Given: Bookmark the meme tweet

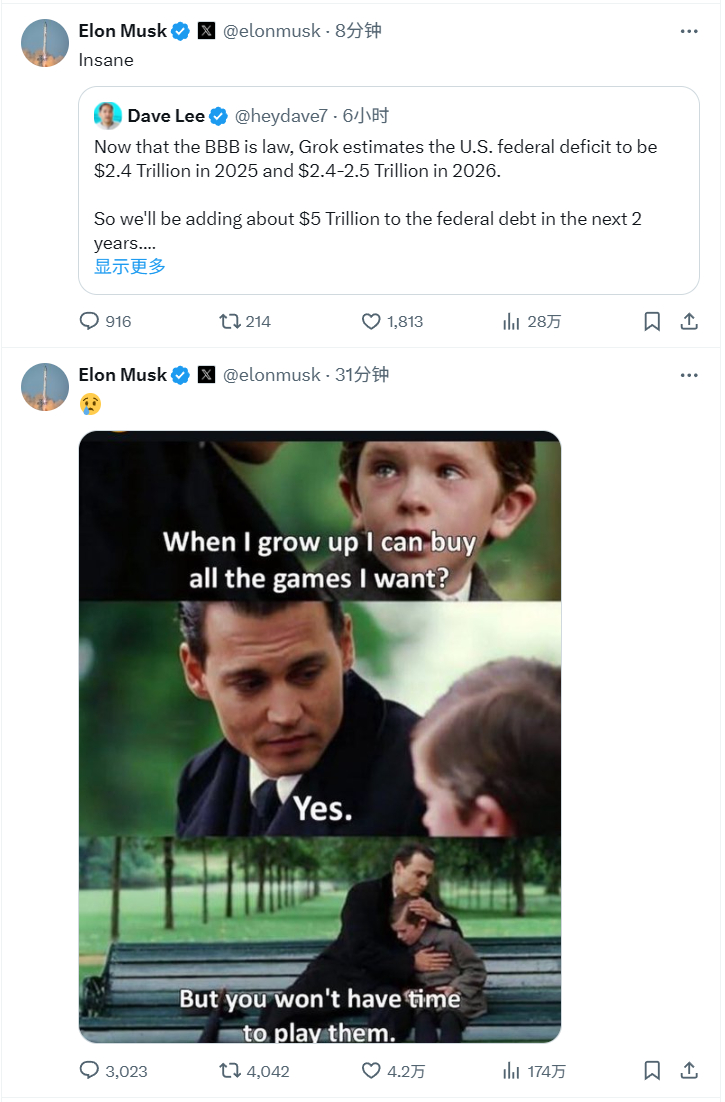Looking at the screenshot, I should 652,1070.
